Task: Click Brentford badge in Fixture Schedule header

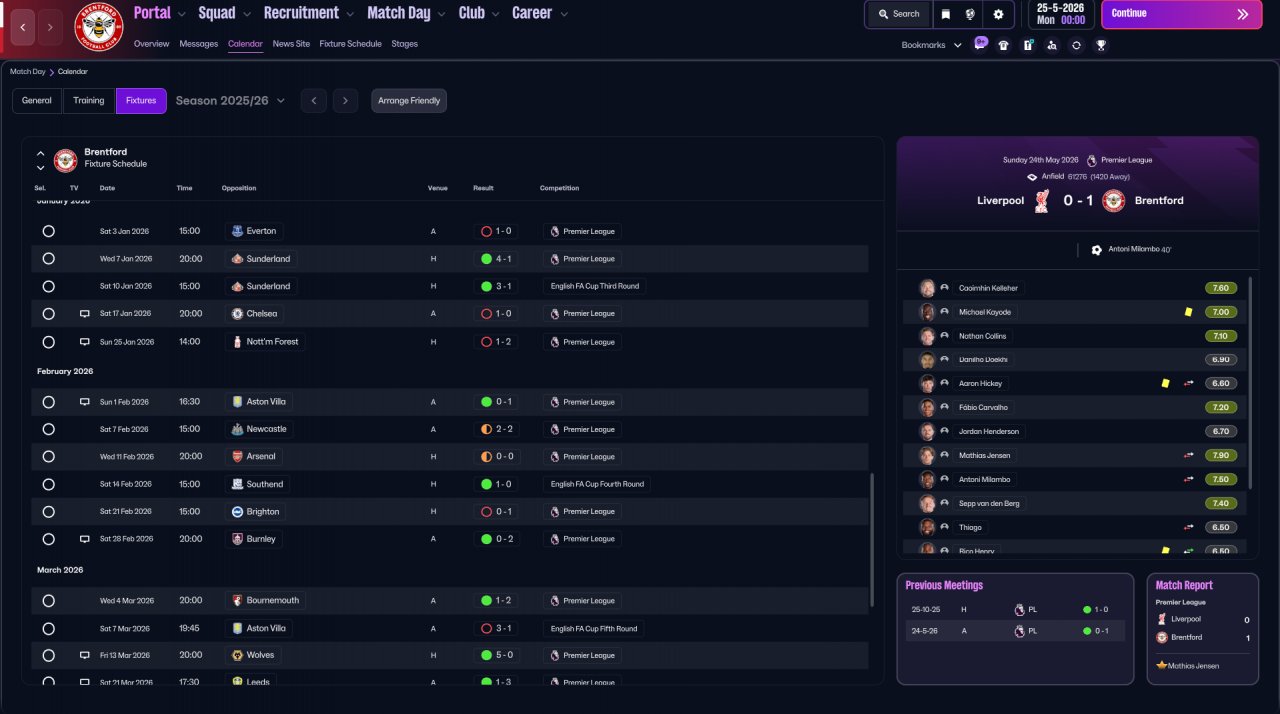Action: (65, 160)
